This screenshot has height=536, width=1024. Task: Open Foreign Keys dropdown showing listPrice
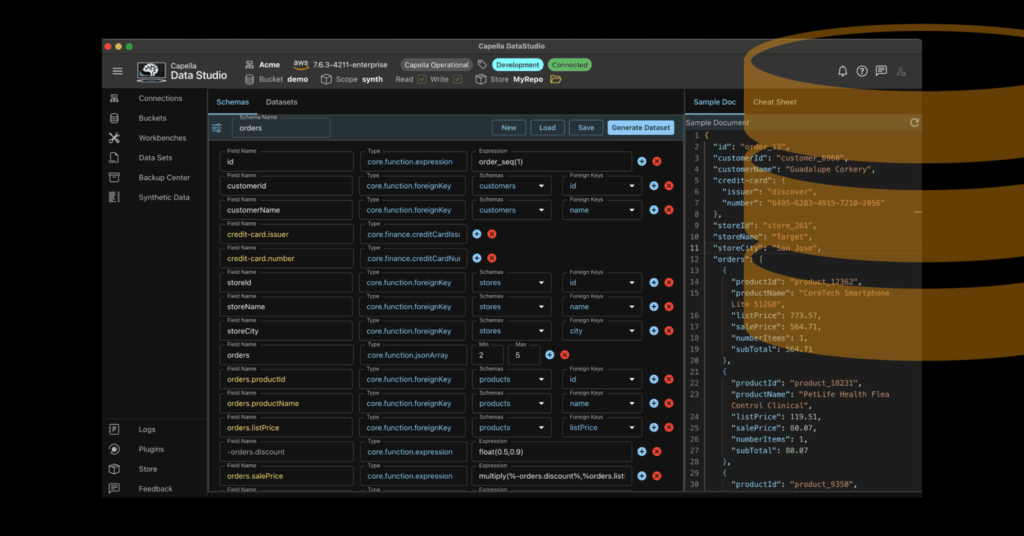(601, 428)
